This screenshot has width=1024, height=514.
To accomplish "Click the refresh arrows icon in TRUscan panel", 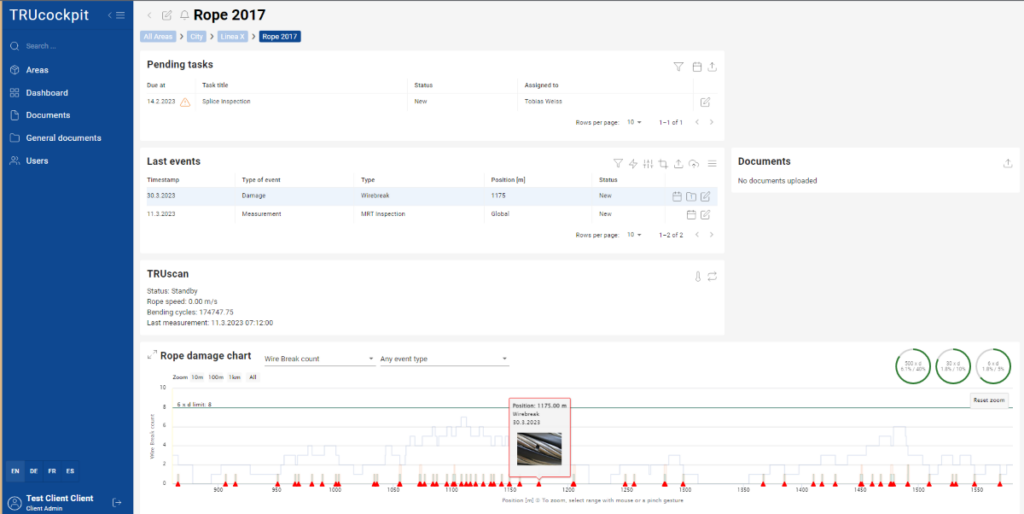I will point(712,275).
